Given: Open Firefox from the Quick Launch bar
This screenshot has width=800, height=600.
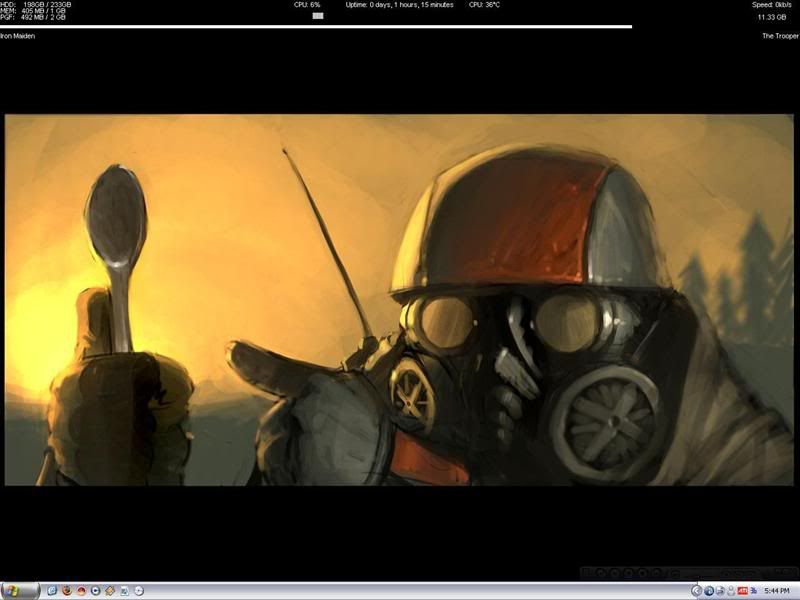Looking at the screenshot, I should point(67,591).
